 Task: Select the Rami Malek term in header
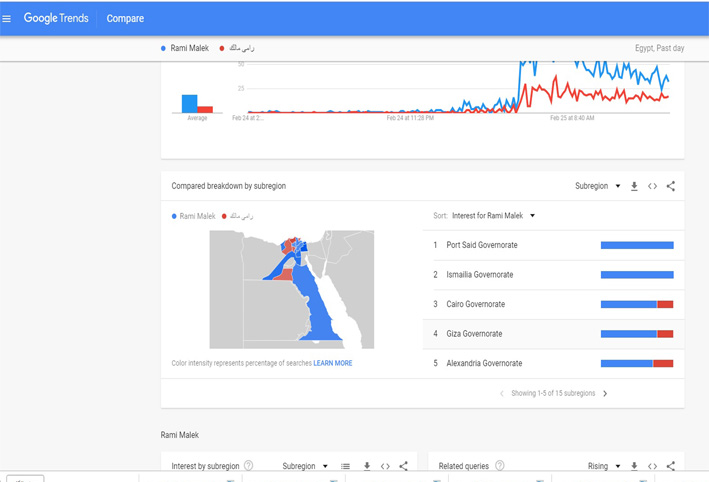(x=185, y=48)
